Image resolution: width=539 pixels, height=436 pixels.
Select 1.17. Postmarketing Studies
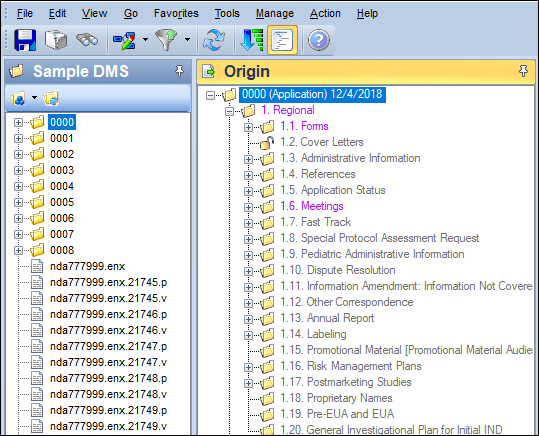pyautogui.click(x=346, y=382)
